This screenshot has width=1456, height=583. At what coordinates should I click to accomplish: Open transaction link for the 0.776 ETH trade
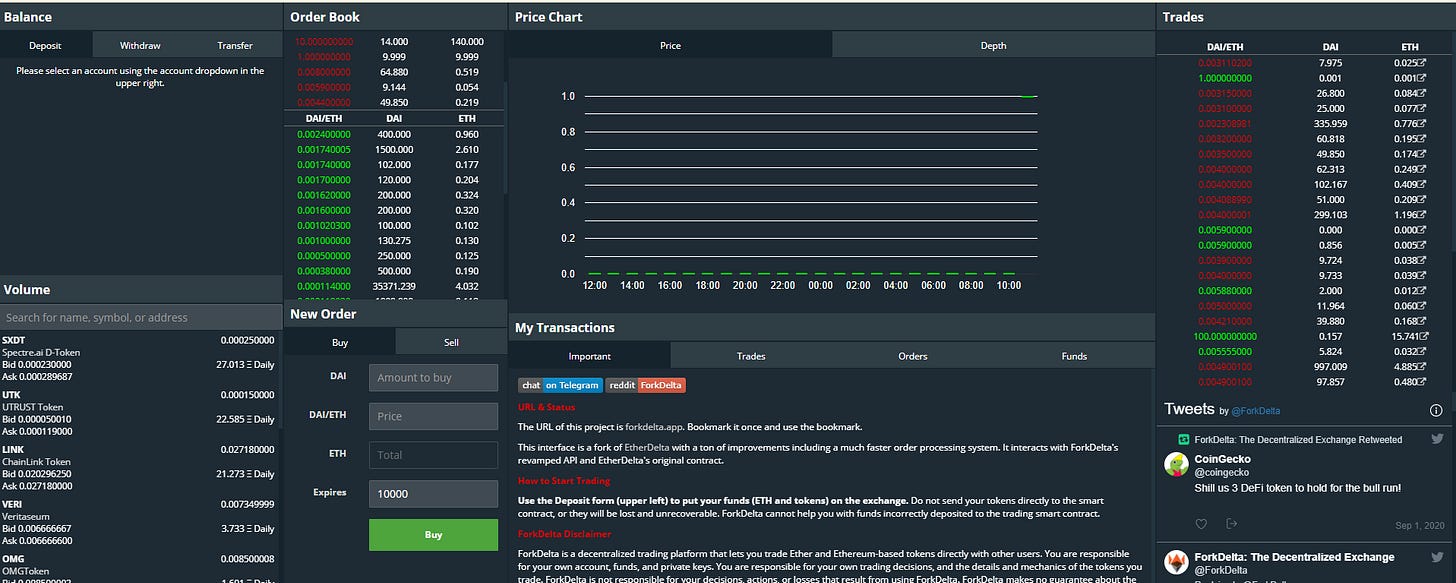(1424, 124)
